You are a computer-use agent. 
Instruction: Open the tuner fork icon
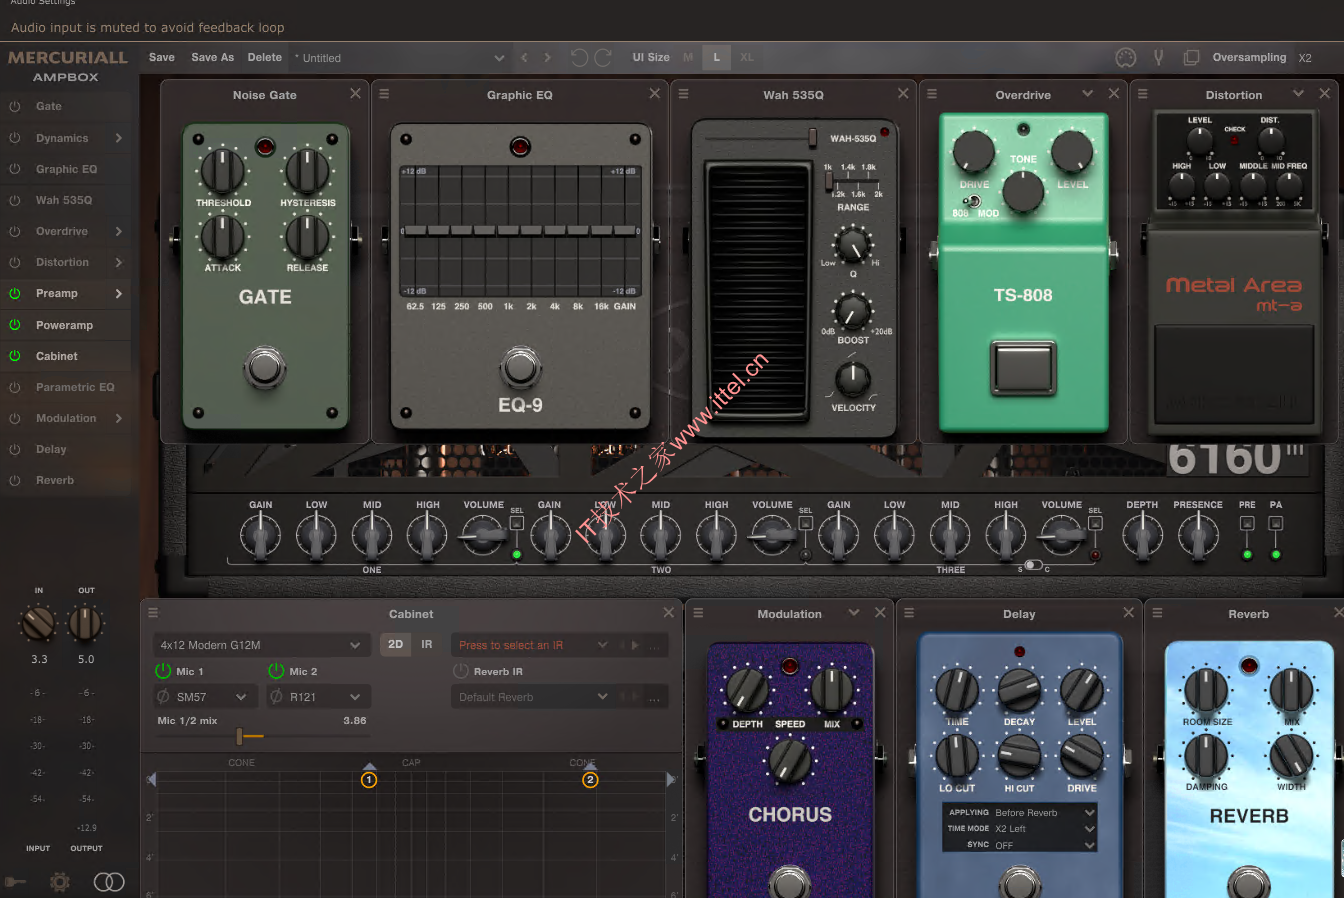1158,58
